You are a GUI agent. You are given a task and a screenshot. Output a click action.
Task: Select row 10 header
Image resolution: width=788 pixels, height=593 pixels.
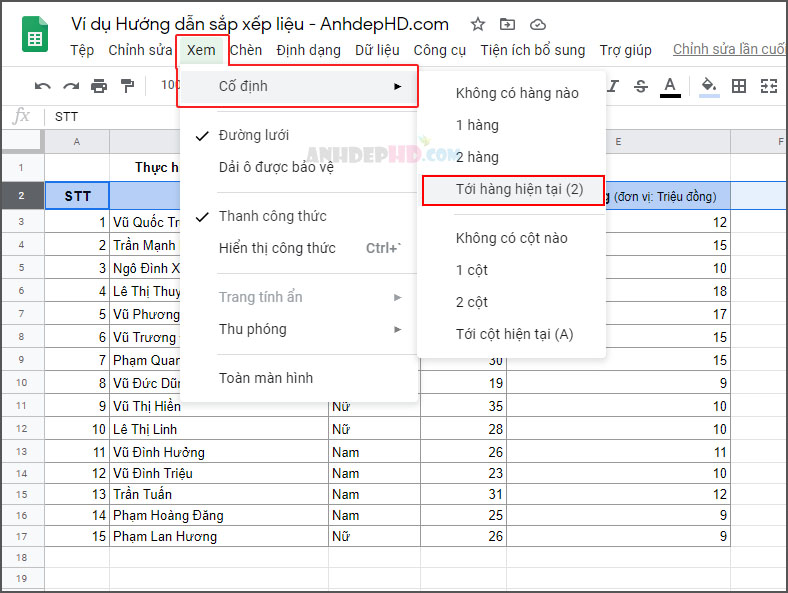coord(22,382)
